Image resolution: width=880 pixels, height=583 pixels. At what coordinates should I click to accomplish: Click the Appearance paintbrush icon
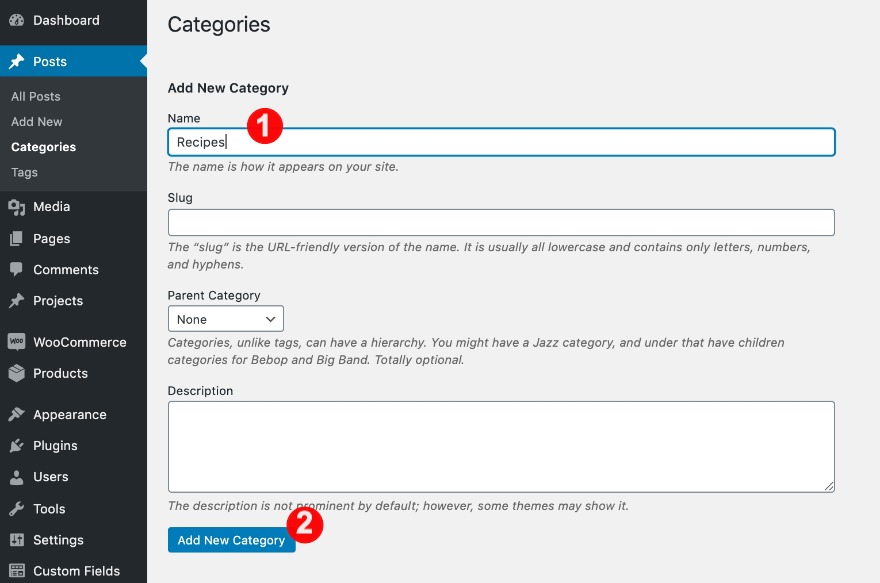[17, 415]
